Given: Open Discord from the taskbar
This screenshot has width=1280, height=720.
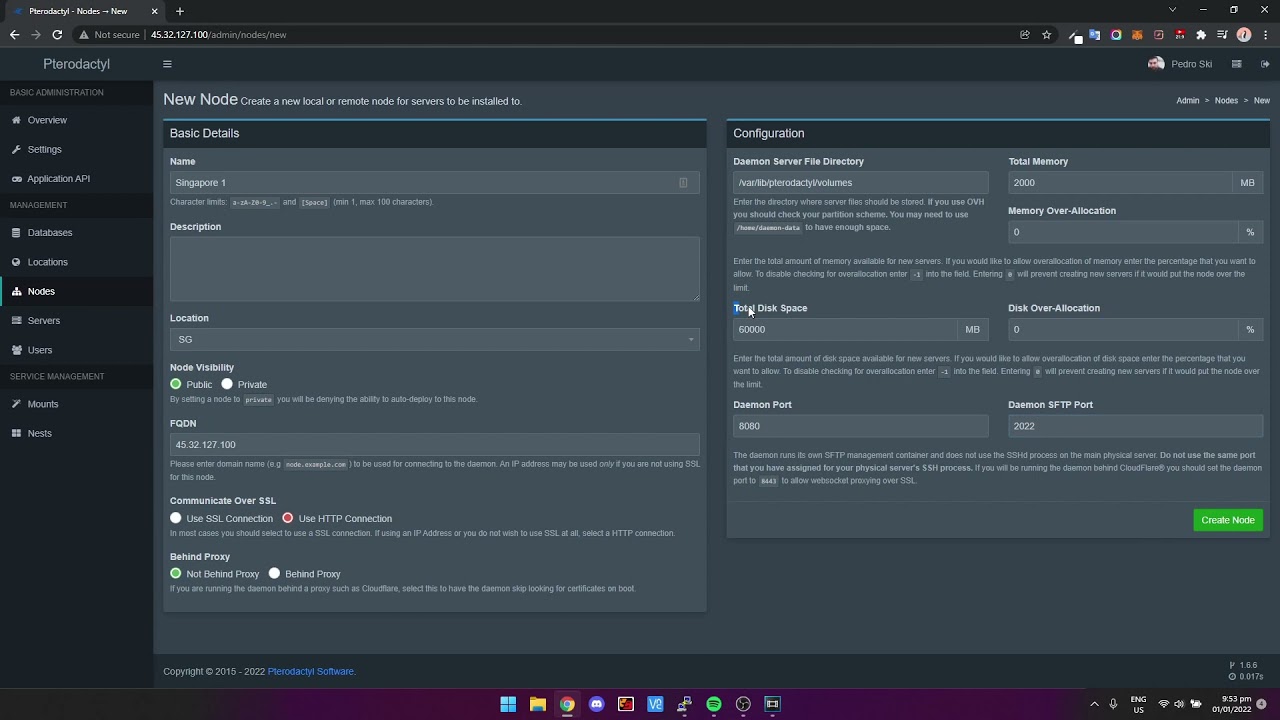Looking at the screenshot, I should (597, 704).
